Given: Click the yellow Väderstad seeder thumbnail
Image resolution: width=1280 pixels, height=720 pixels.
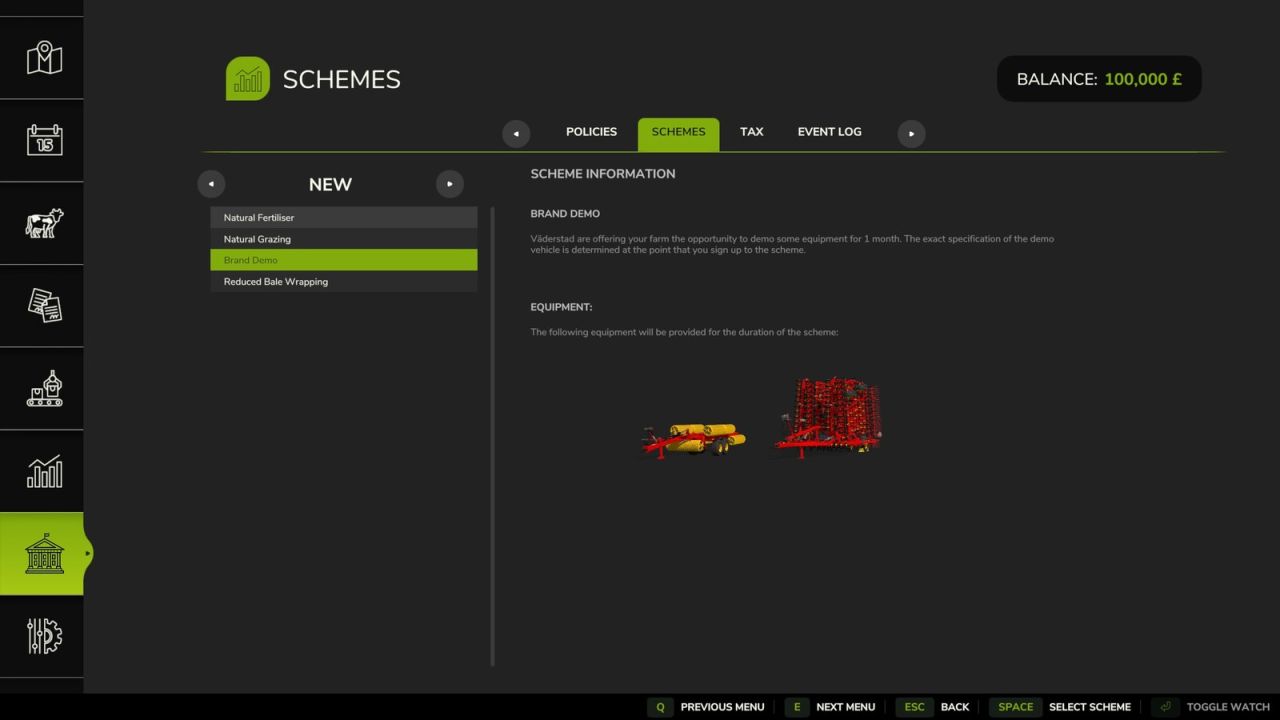Looking at the screenshot, I should tap(694, 437).
